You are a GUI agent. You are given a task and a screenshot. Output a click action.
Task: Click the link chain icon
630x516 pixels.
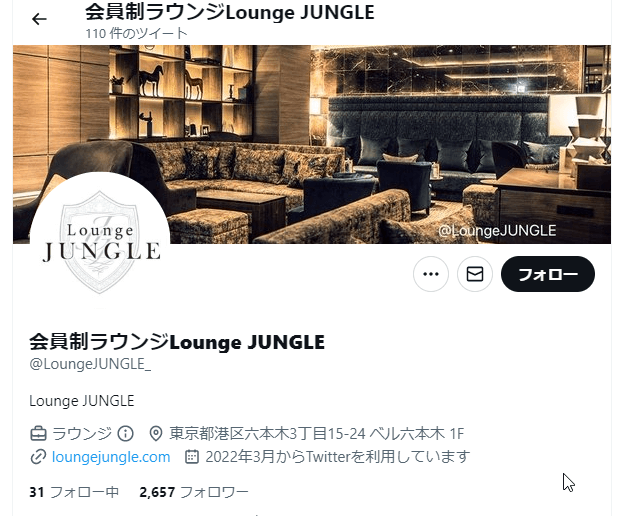pos(38,457)
